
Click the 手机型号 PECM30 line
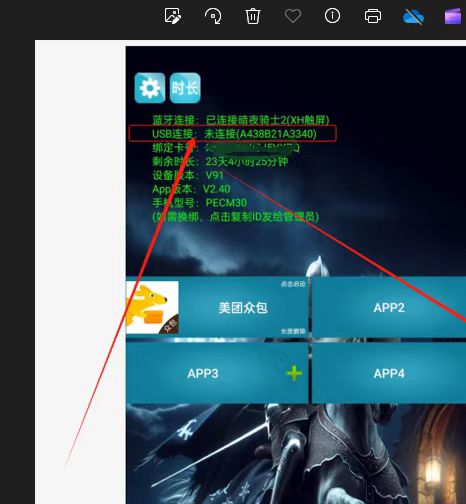pos(200,203)
